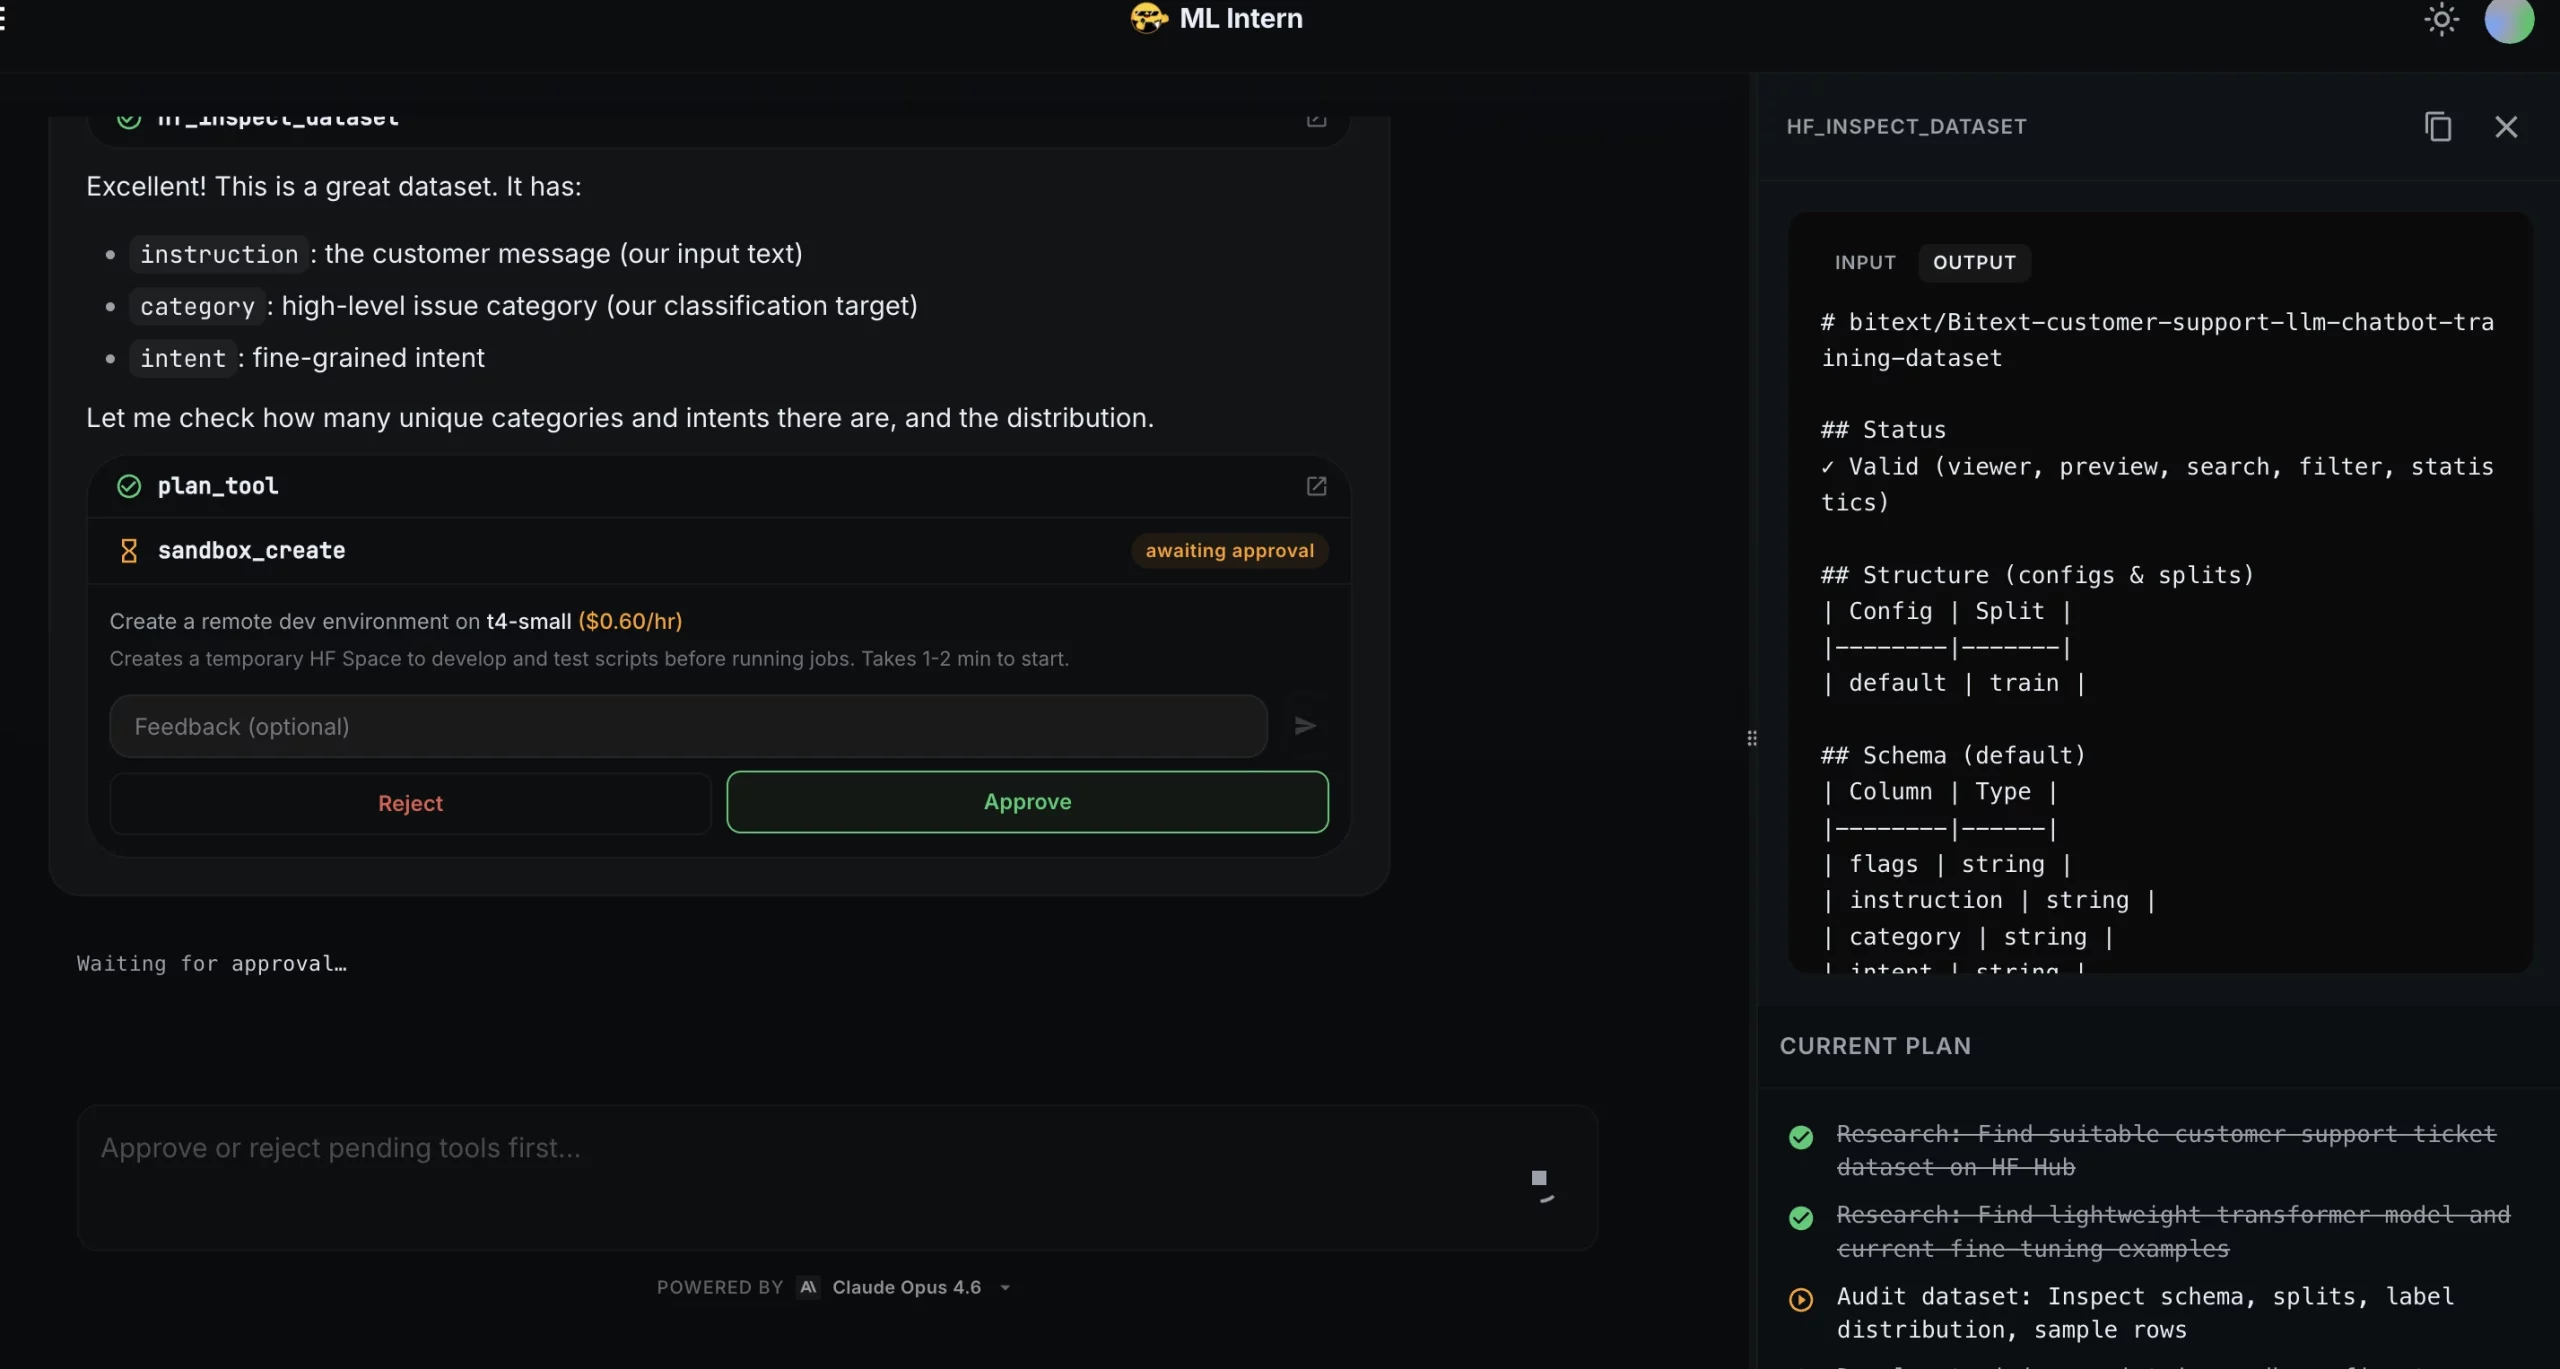Send feedback with the arrow icon
This screenshot has width=2560, height=1369.
tap(1305, 726)
